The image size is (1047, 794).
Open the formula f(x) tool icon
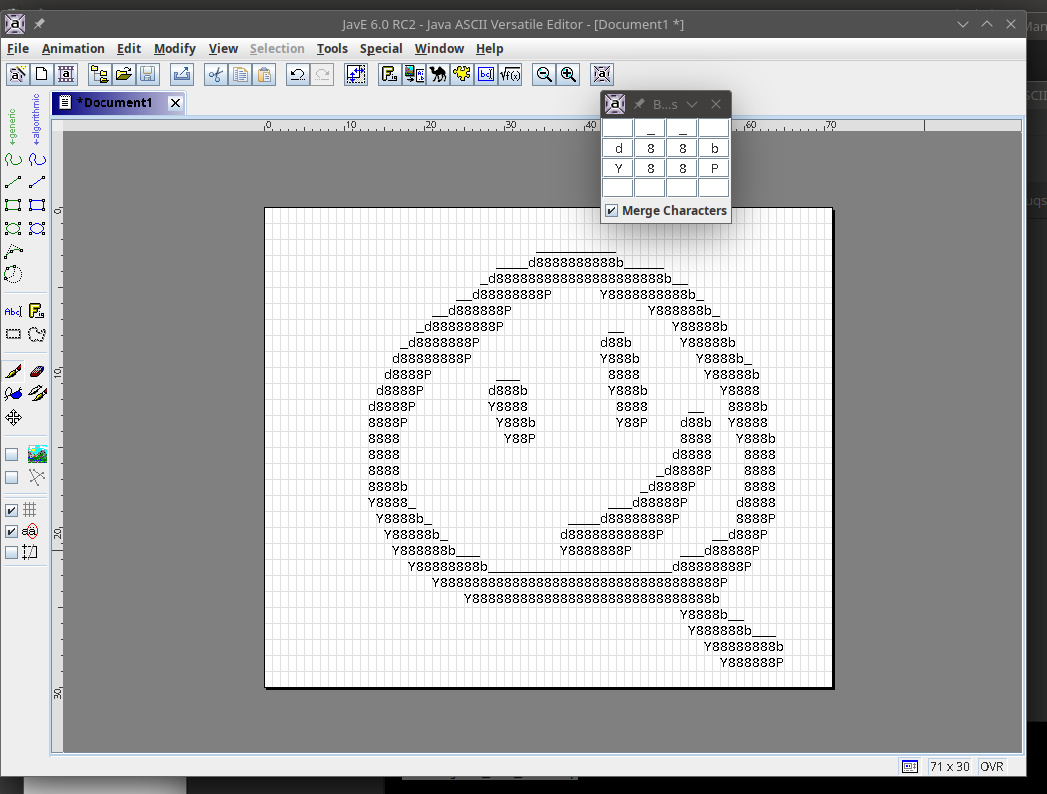[x=509, y=74]
